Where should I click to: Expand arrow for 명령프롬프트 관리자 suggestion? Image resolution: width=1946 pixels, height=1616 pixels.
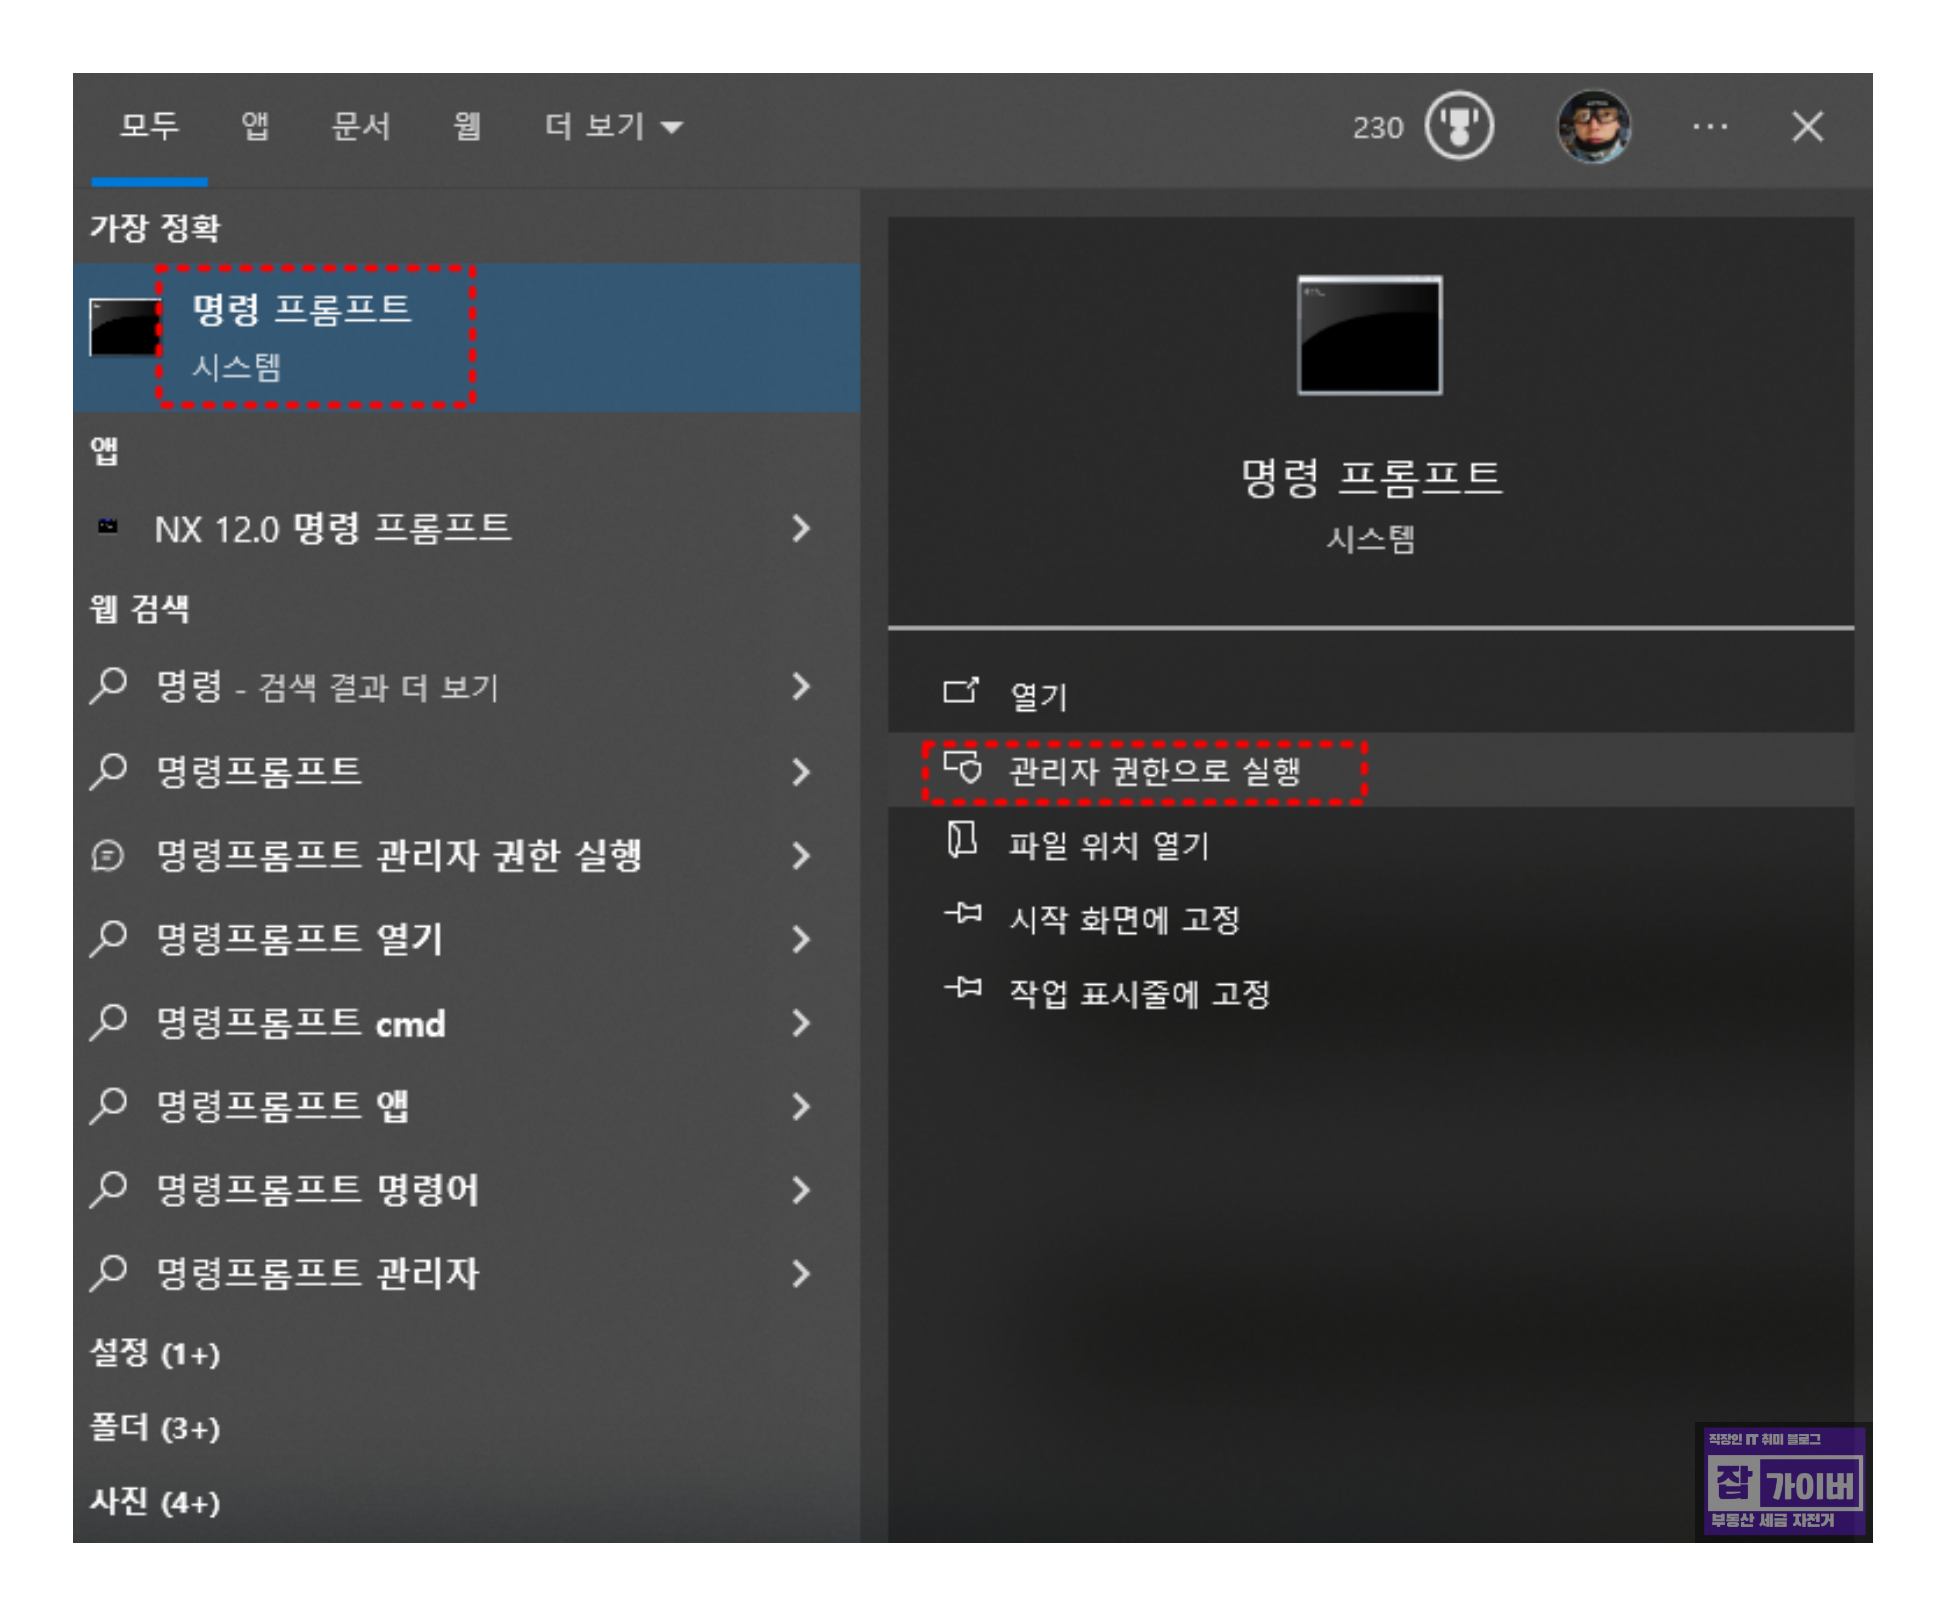799,1274
